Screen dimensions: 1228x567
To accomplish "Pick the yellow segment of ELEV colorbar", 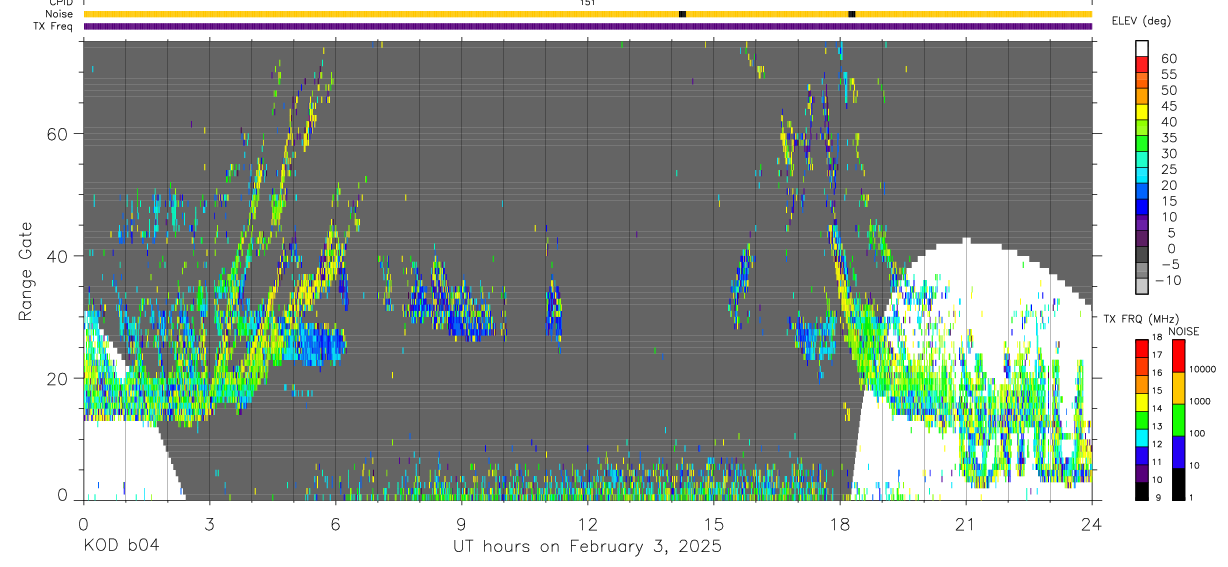I will point(1142,111).
